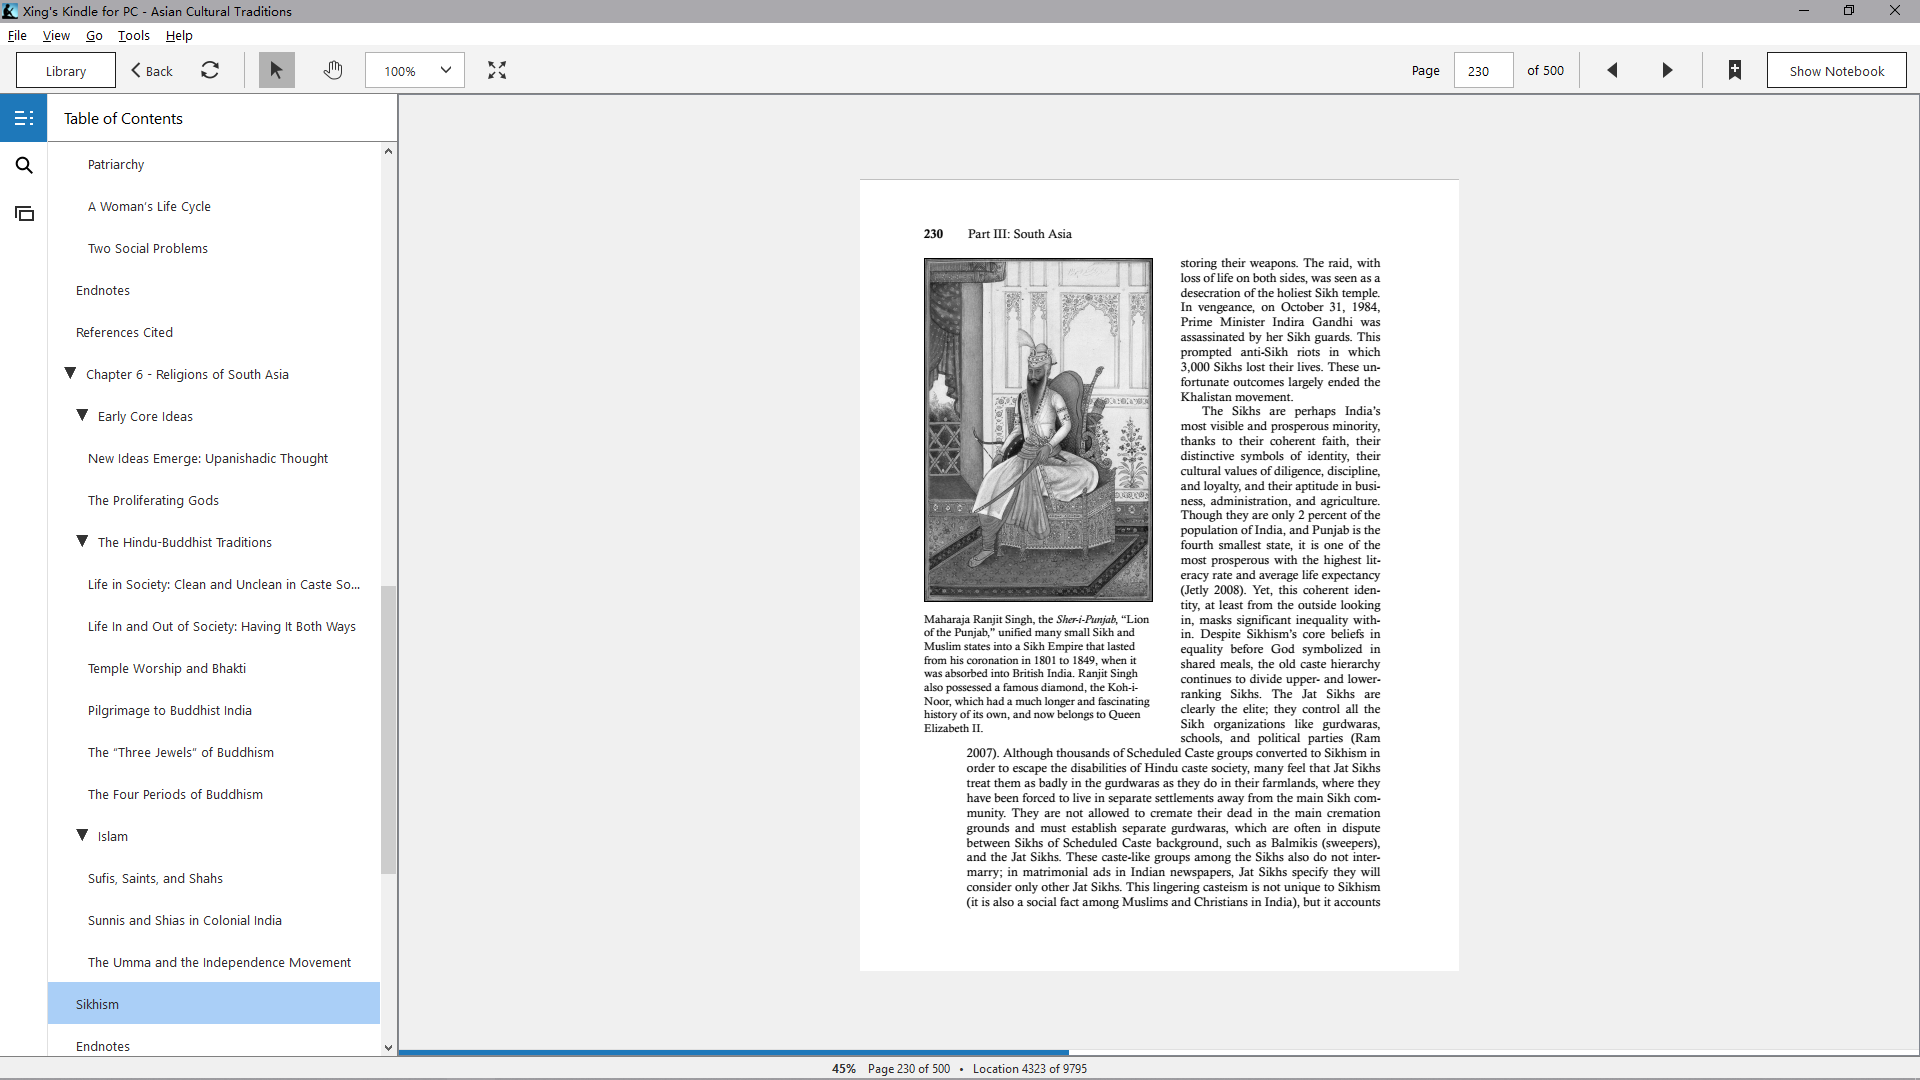Enter full screen mode
1920x1080 pixels.
click(x=497, y=70)
